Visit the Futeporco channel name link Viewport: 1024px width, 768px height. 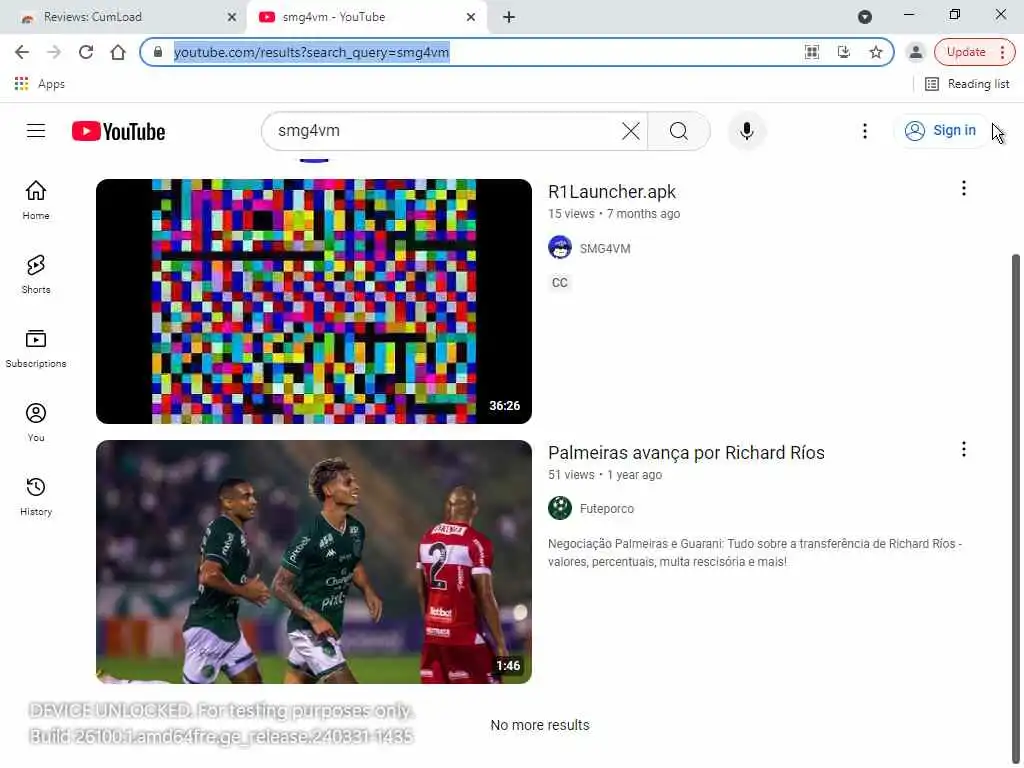pyautogui.click(x=606, y=508)
